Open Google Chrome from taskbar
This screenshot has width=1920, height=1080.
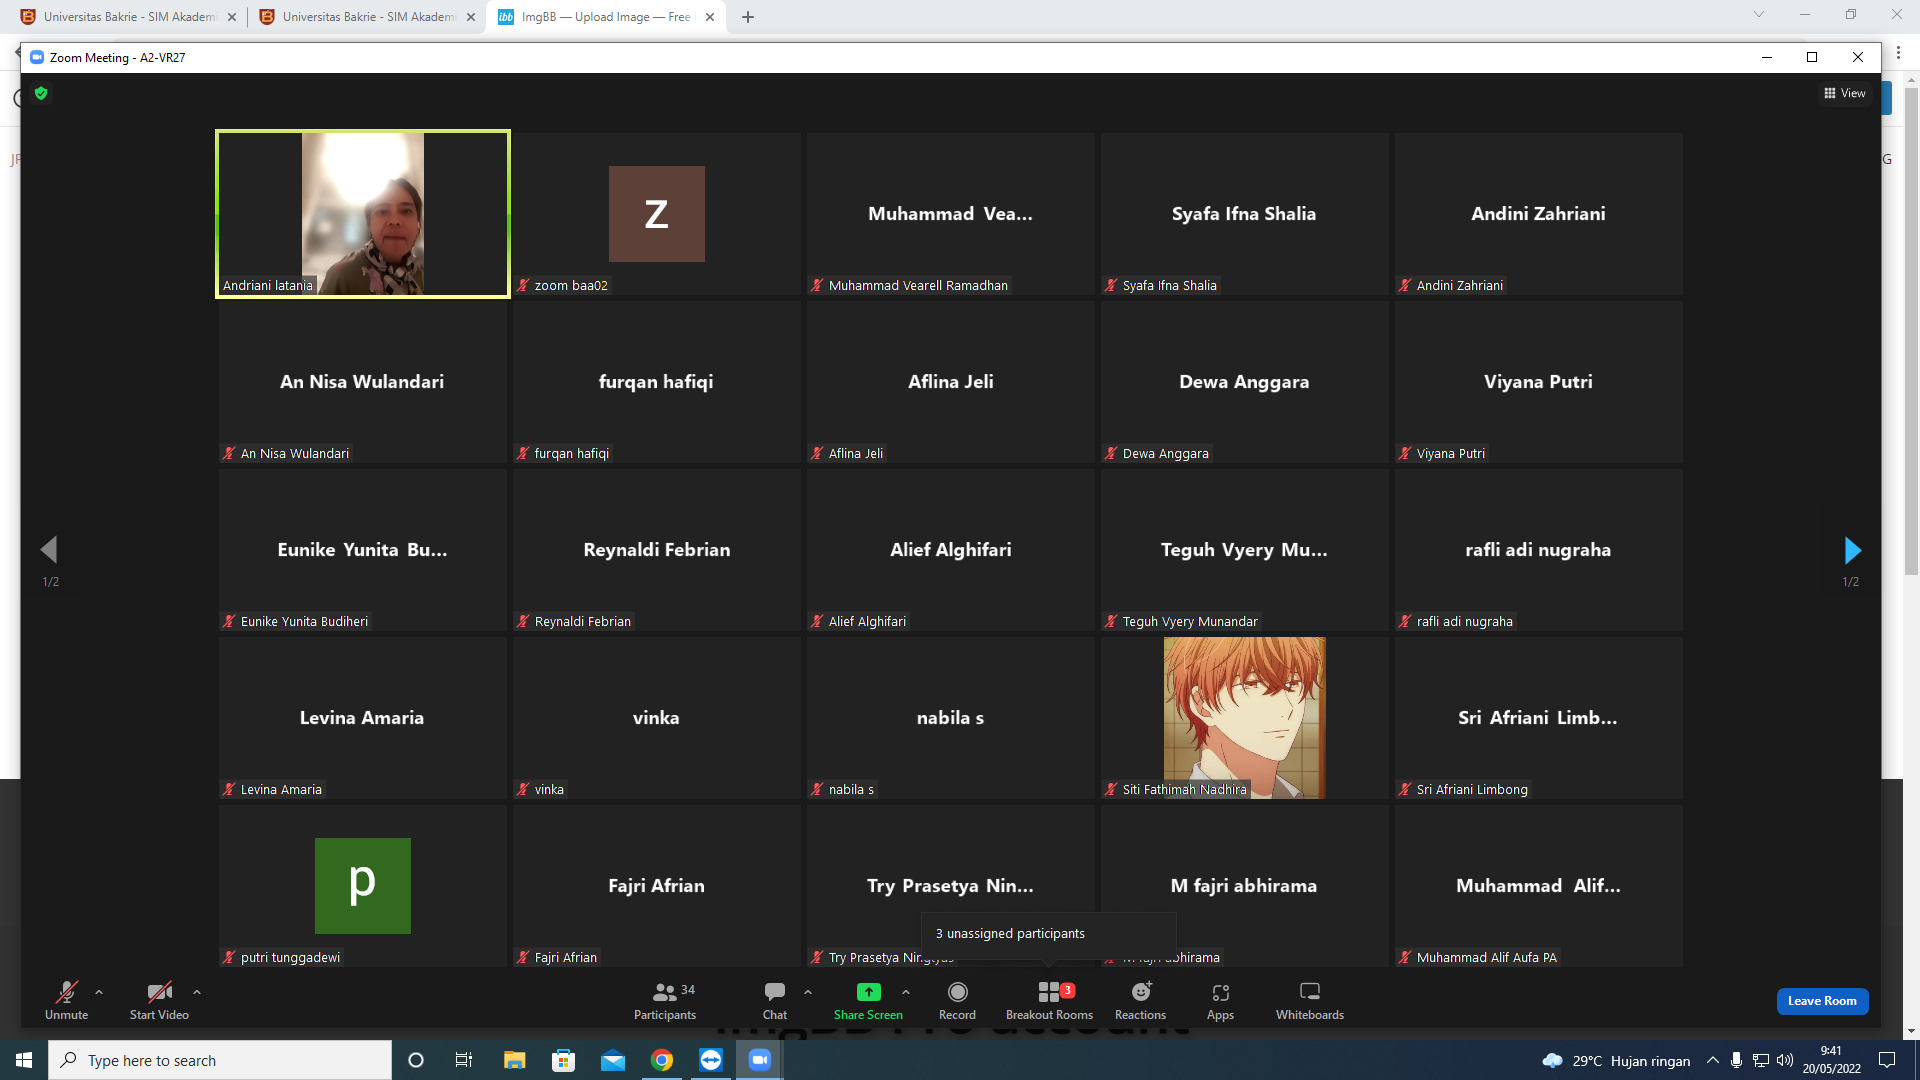[662, 1060]
